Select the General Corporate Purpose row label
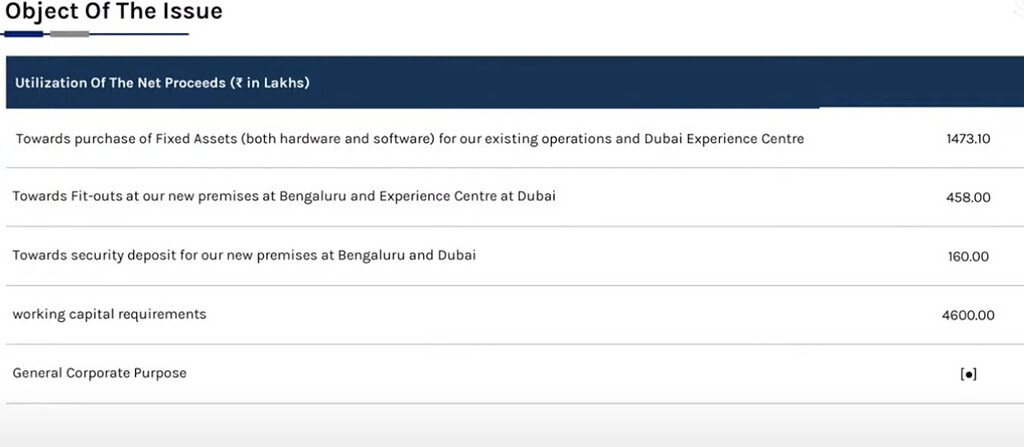Image resolution: width=1024 pixels, height=447 pixels. click(99, 373)
